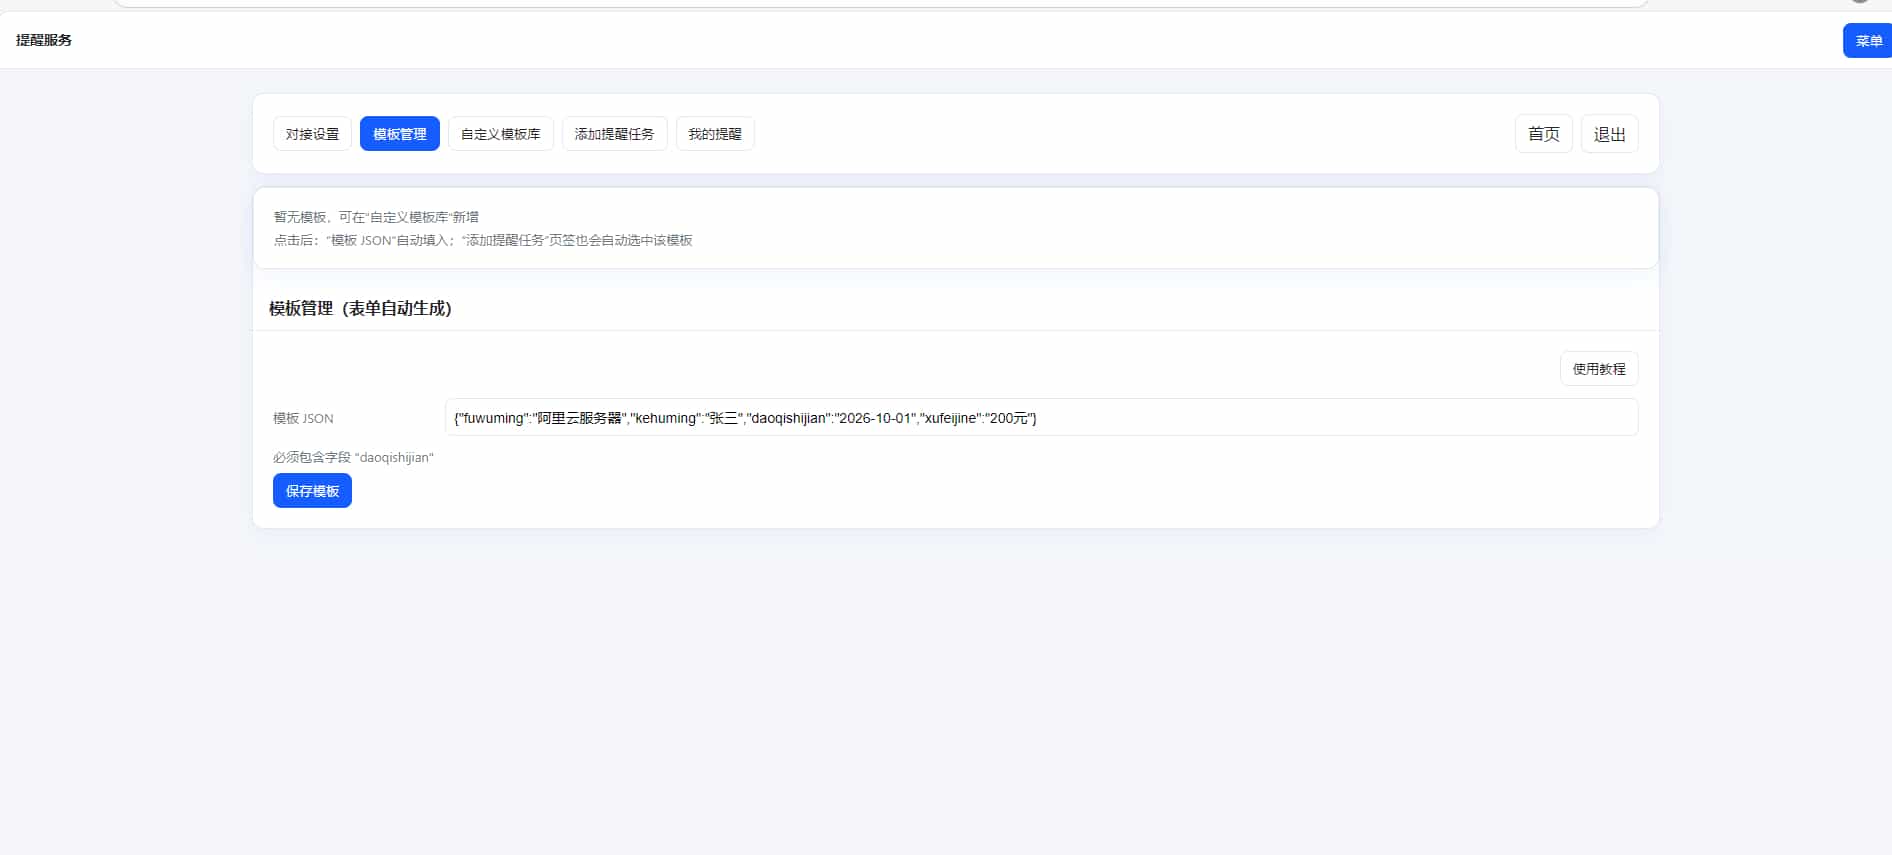Click the 点击后 auto-fill instruction line
1892x855 pixels.
(x=483, y=241)
